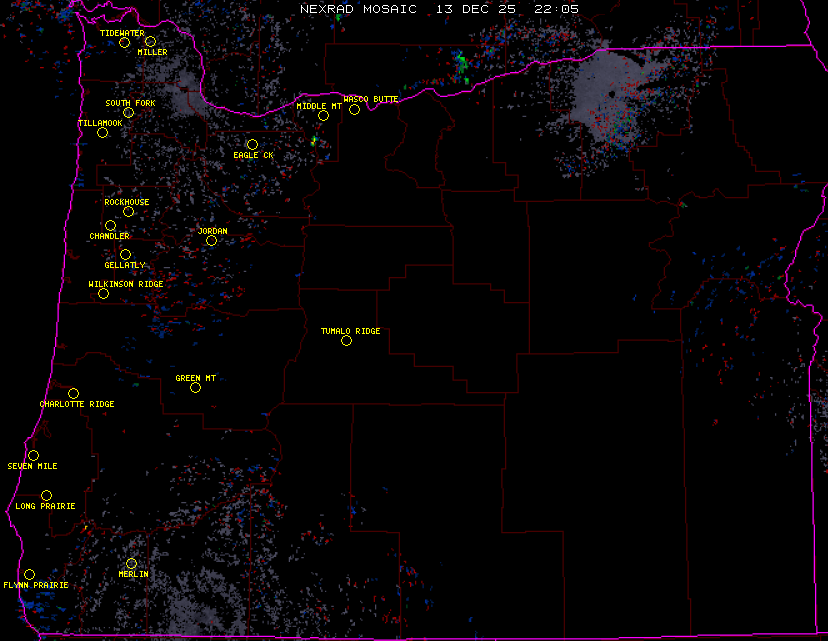Select the Miller station circle marker
This screenshot has width=828, height=641.
tap(150, 41)
